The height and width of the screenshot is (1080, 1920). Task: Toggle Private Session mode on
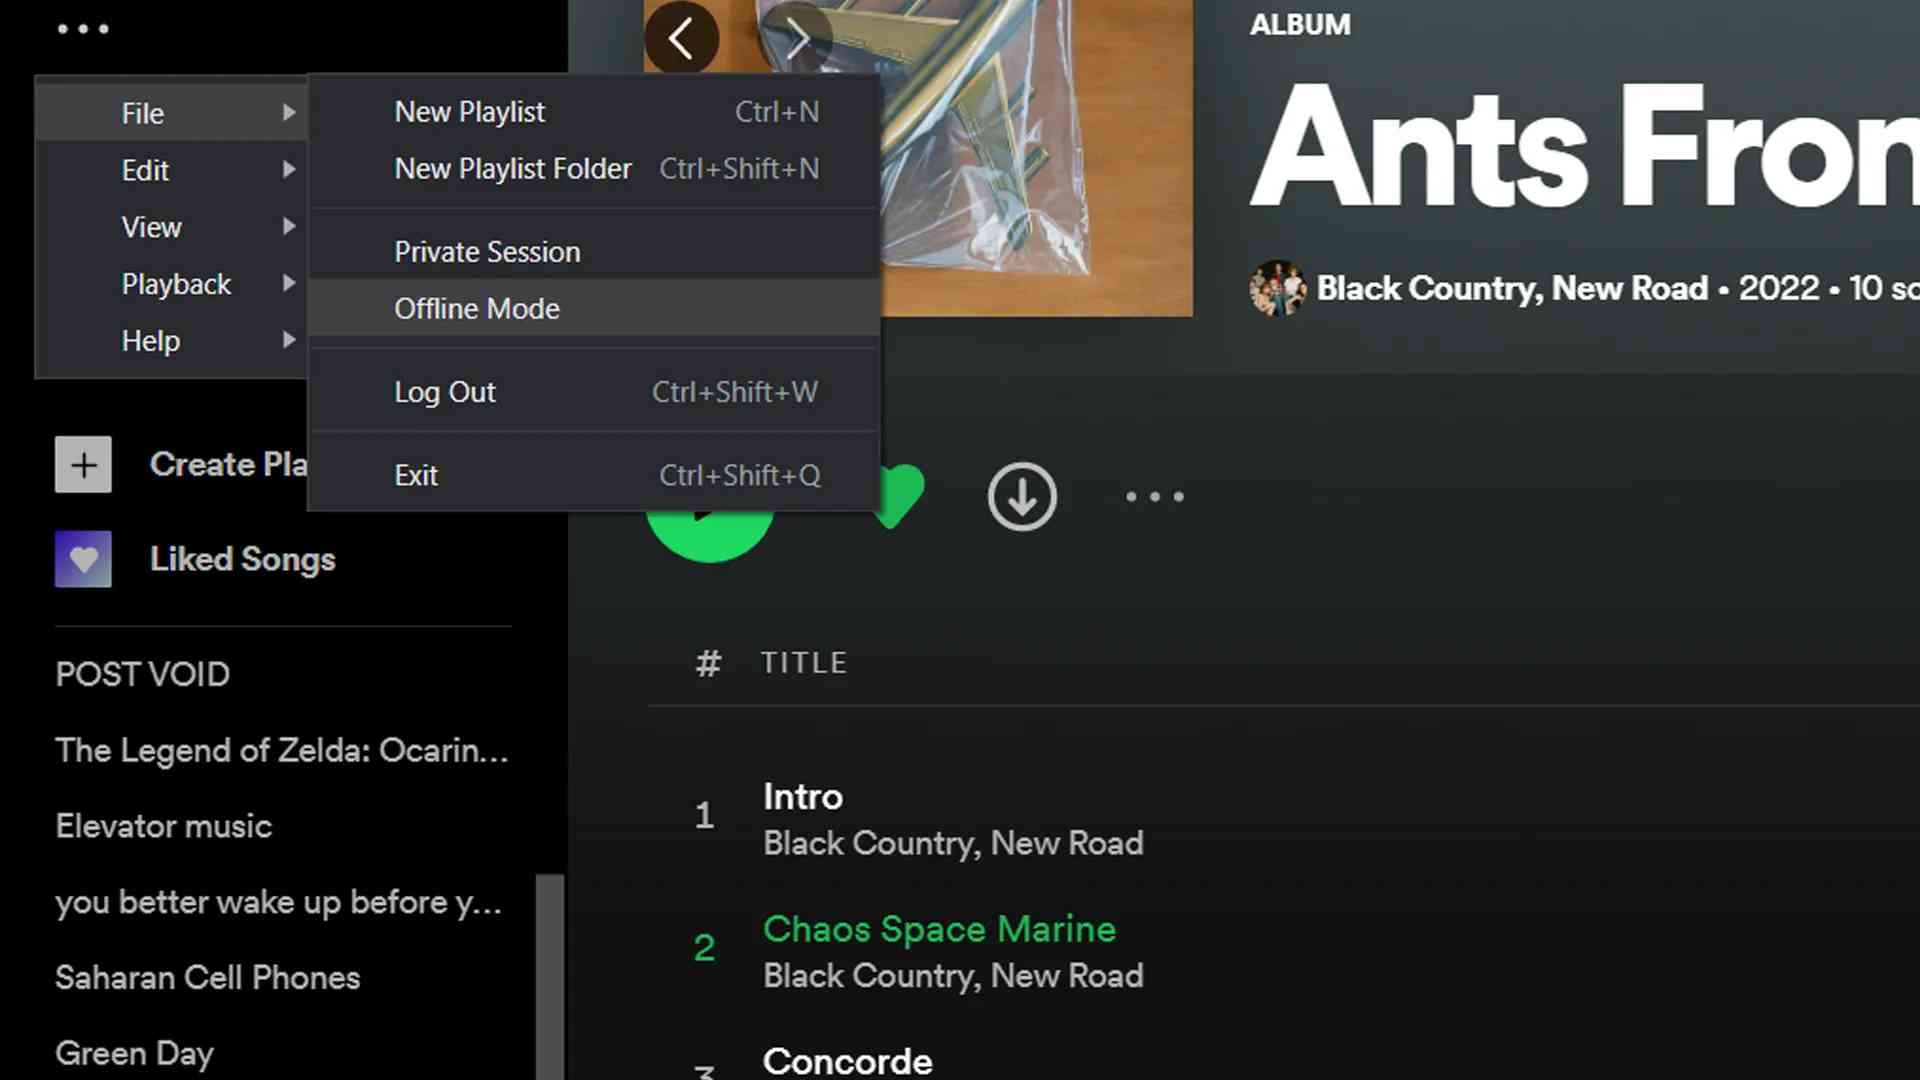[487, 251]
